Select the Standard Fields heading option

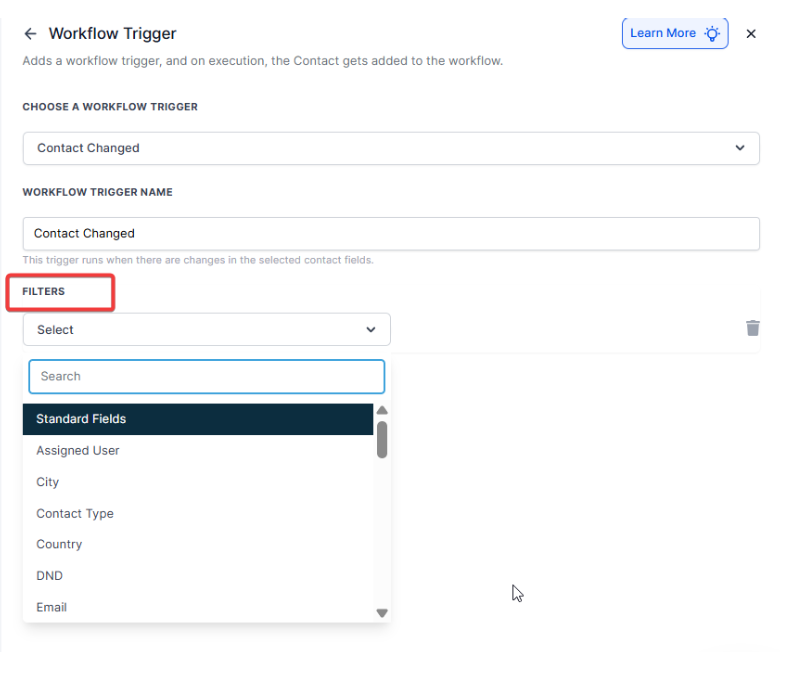pos(198,419)
